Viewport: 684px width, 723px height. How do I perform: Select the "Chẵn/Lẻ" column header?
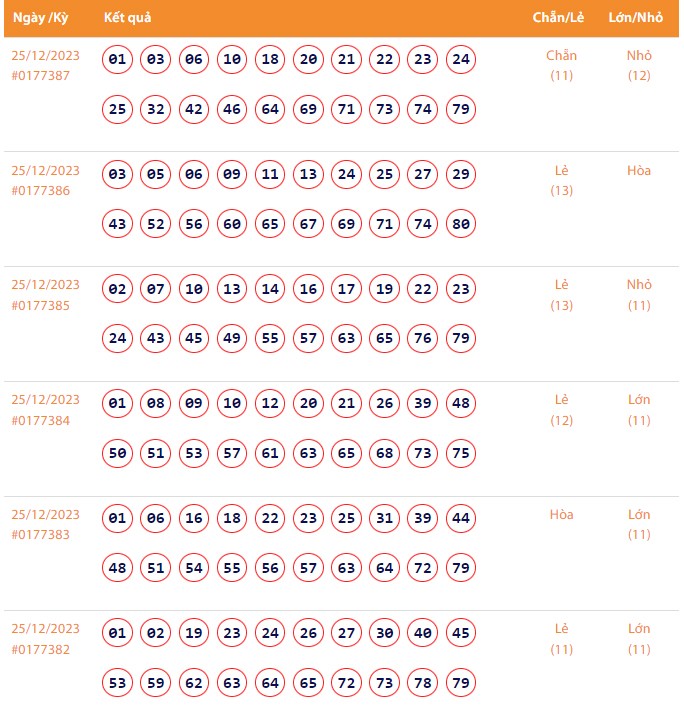coord(557,19)
